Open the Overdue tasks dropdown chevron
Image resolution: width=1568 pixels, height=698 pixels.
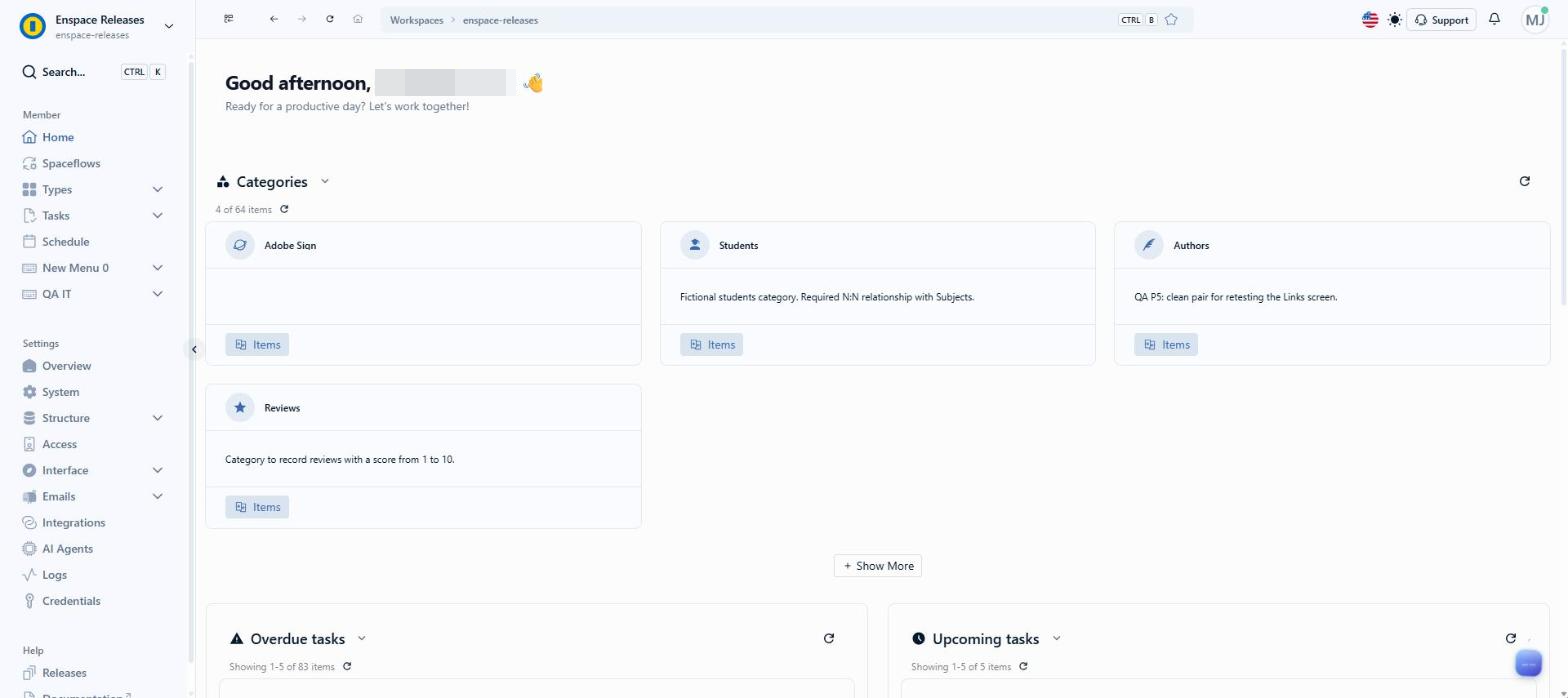[x=362, y=638]
